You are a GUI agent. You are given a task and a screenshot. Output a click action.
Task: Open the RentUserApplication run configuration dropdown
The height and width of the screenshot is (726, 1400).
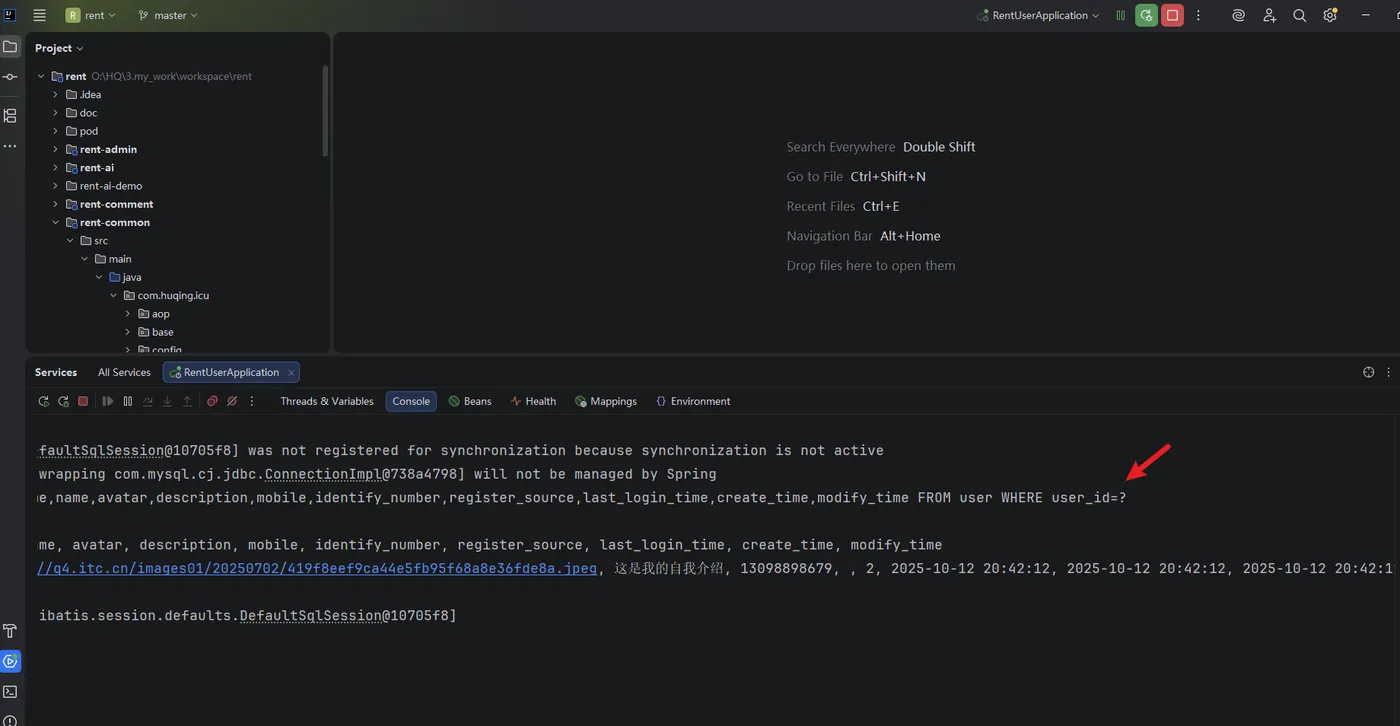(1038, 15)
